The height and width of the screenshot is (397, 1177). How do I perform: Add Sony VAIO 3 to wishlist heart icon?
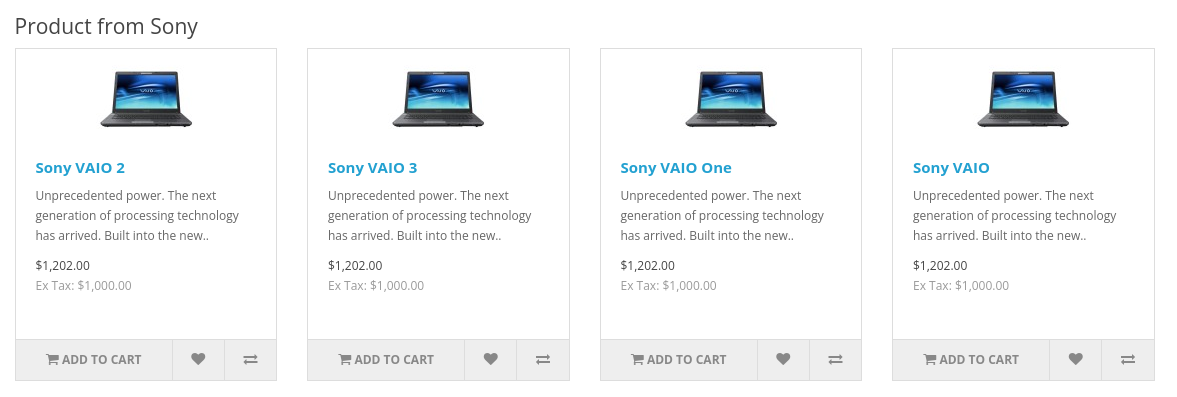pos(490,359)
